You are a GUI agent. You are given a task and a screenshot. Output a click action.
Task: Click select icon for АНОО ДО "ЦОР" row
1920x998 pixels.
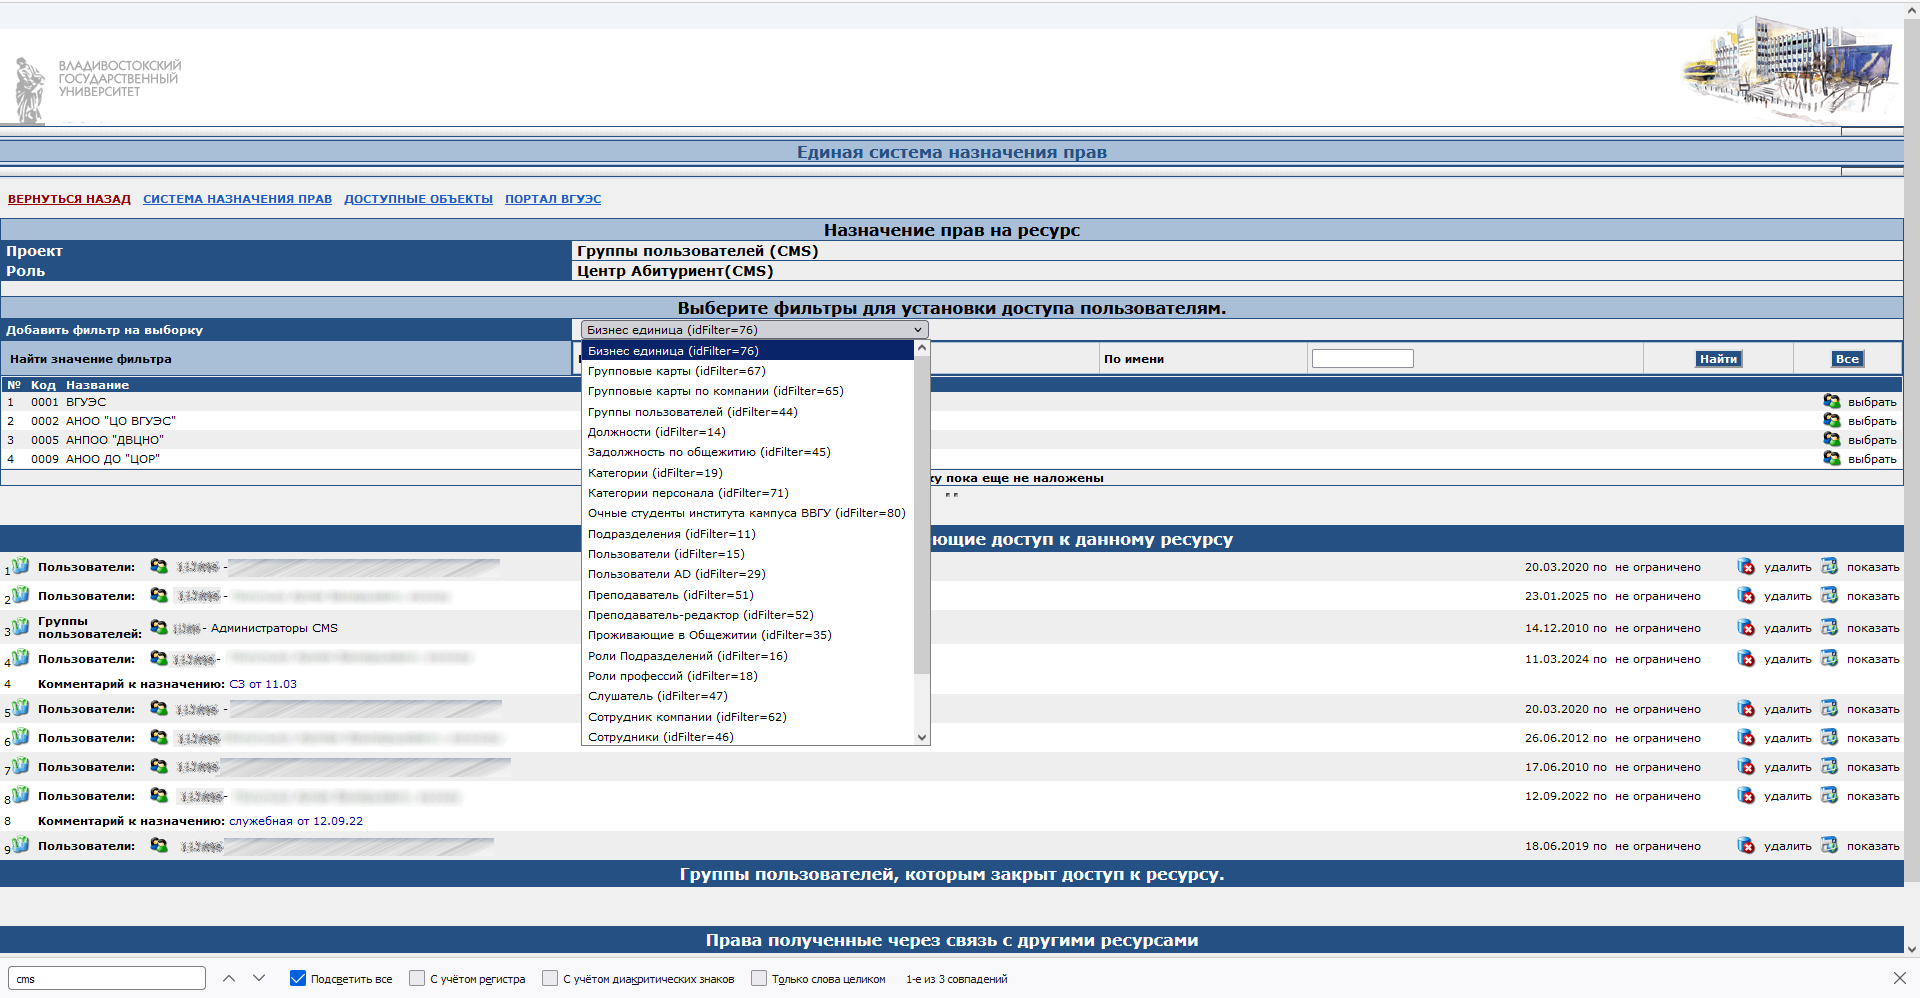click(1831, 459)
